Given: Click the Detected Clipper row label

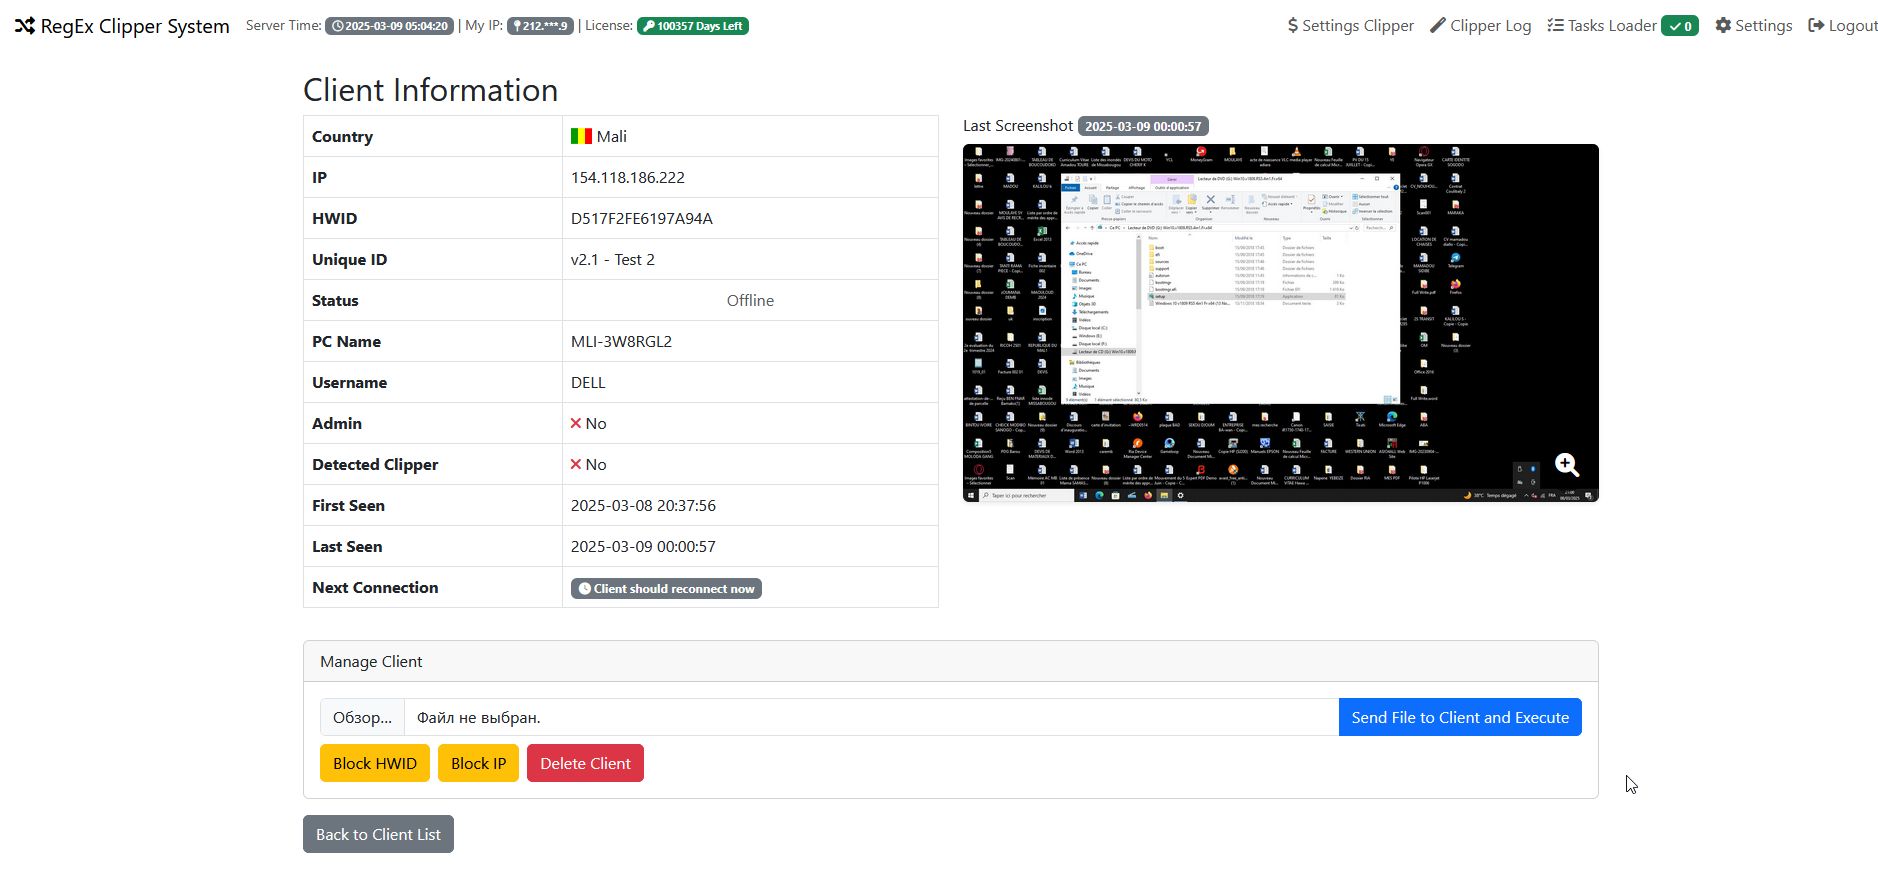Looking at the screenshot, I should click(375, 464).
